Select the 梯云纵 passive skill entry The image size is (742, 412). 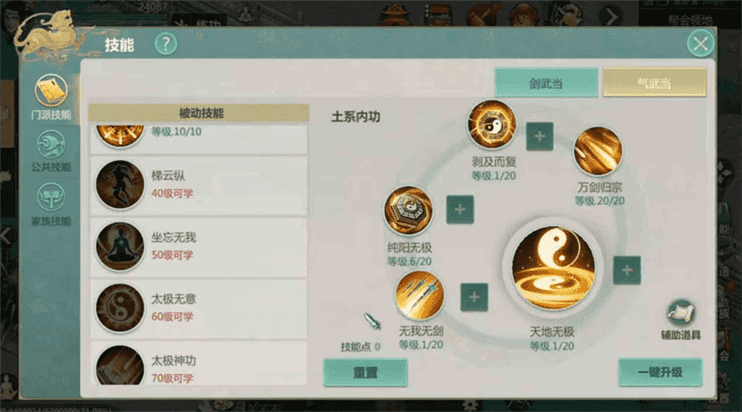pos(198,184)
